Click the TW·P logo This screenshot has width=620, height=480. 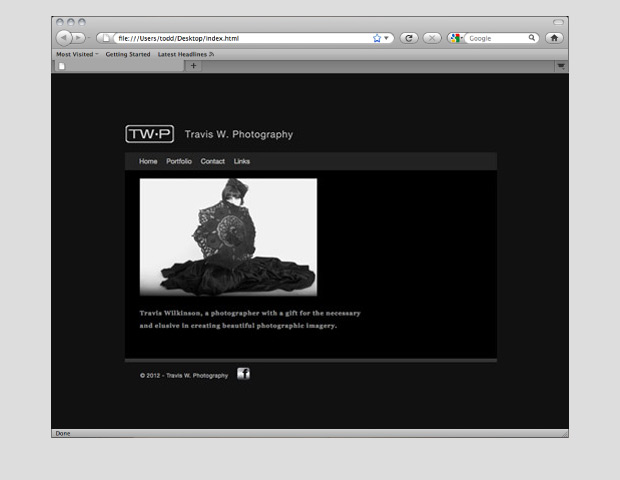149,134
